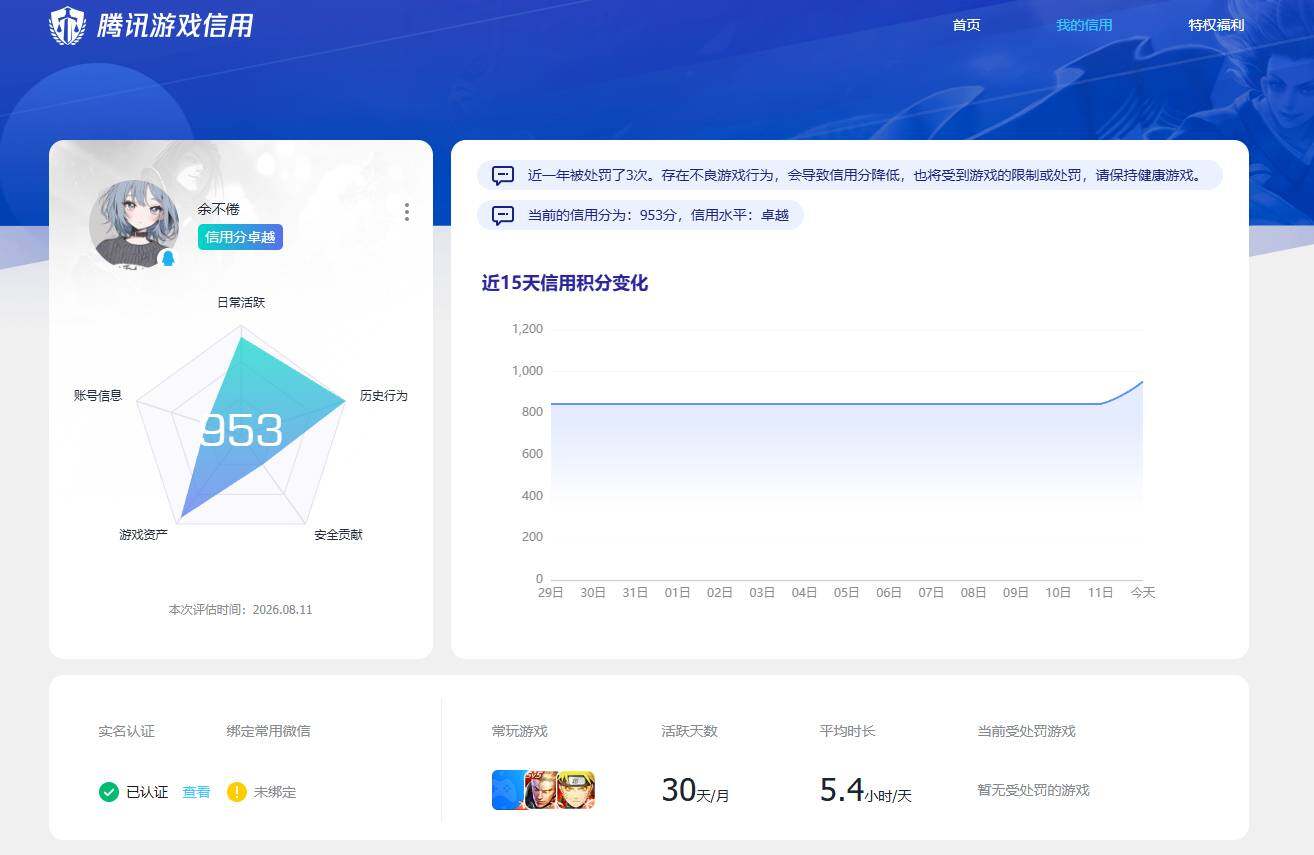The height and width of the screenshot is (855, 1314).
Task: Open the 特权福利 nav tab
Action: [x=1216, y=25]
